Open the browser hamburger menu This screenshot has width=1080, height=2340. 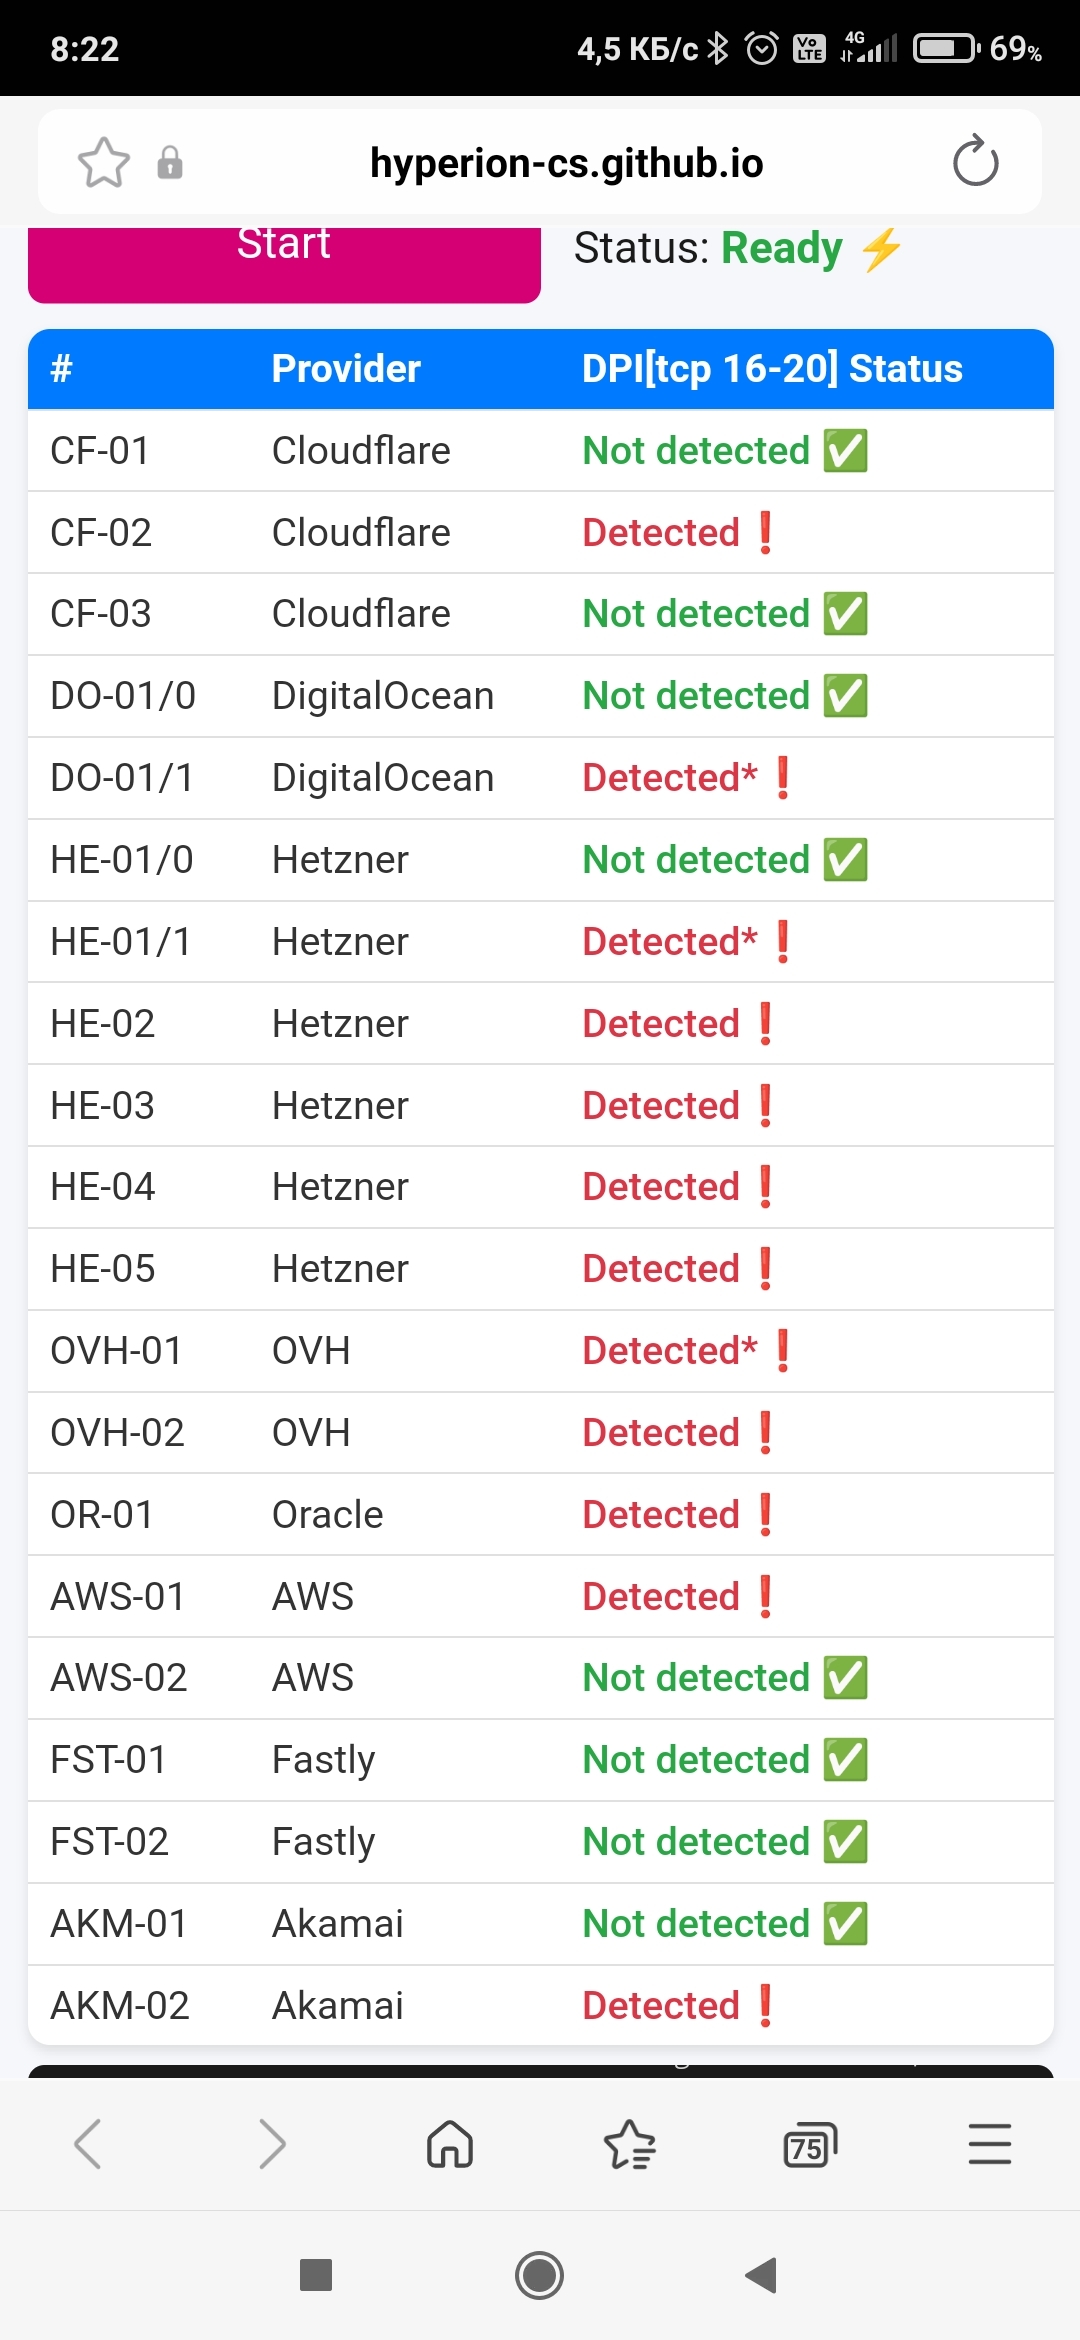989,2144
